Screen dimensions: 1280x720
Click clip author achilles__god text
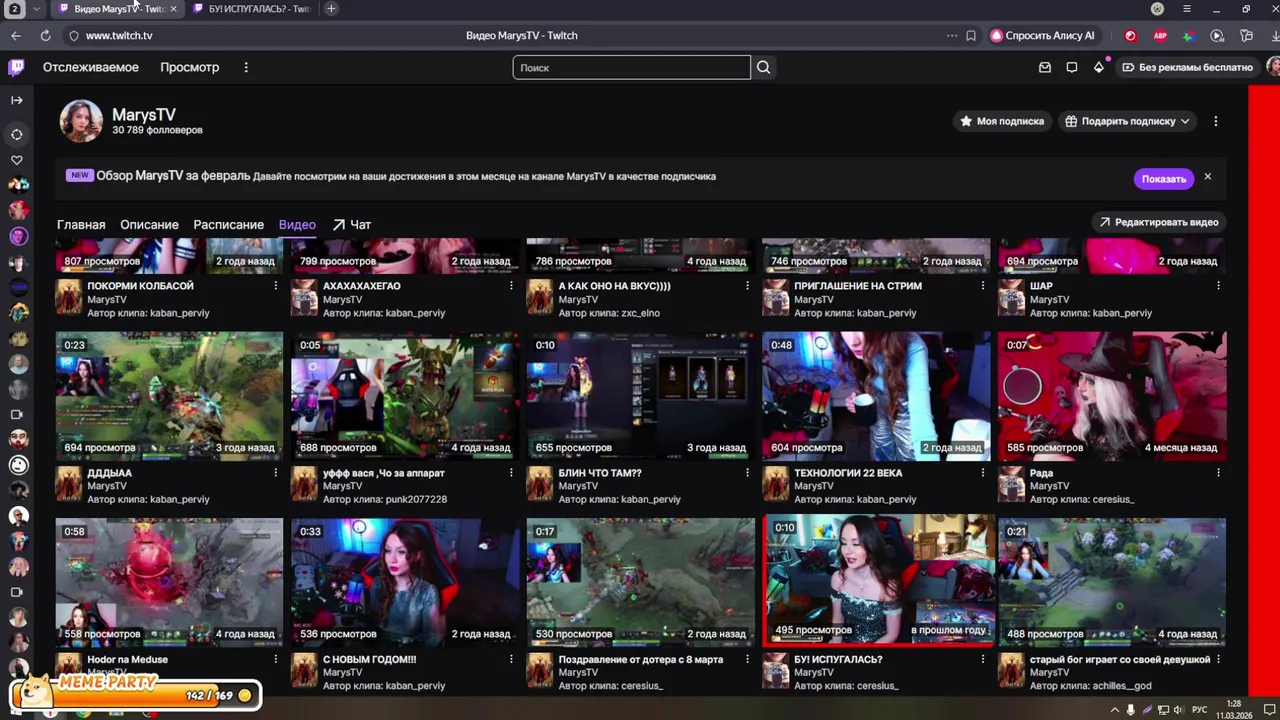[x=1123, y=686]
